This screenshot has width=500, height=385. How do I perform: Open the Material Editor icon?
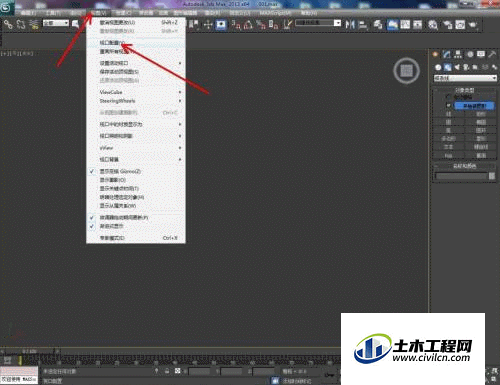433,25
